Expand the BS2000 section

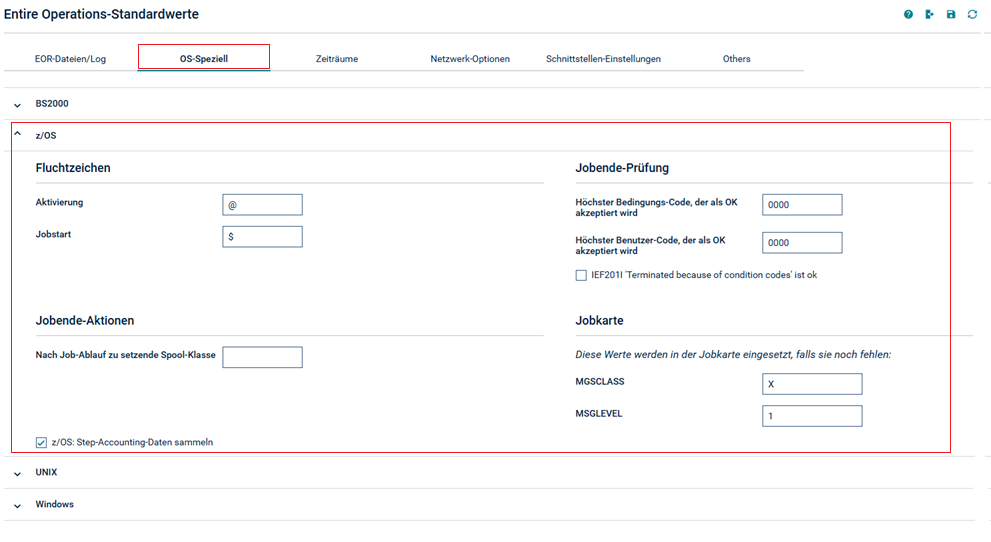tap(18, 105)
